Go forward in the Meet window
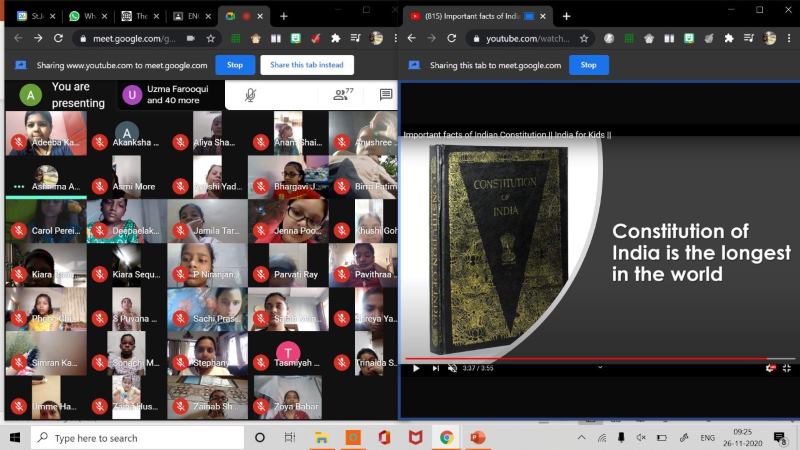This screenshot has width=800, height=450. click(38, 38)
